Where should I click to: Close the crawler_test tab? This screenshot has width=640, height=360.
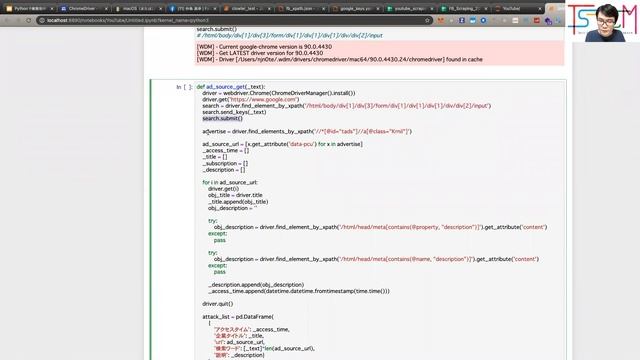(x=269, y=8)
